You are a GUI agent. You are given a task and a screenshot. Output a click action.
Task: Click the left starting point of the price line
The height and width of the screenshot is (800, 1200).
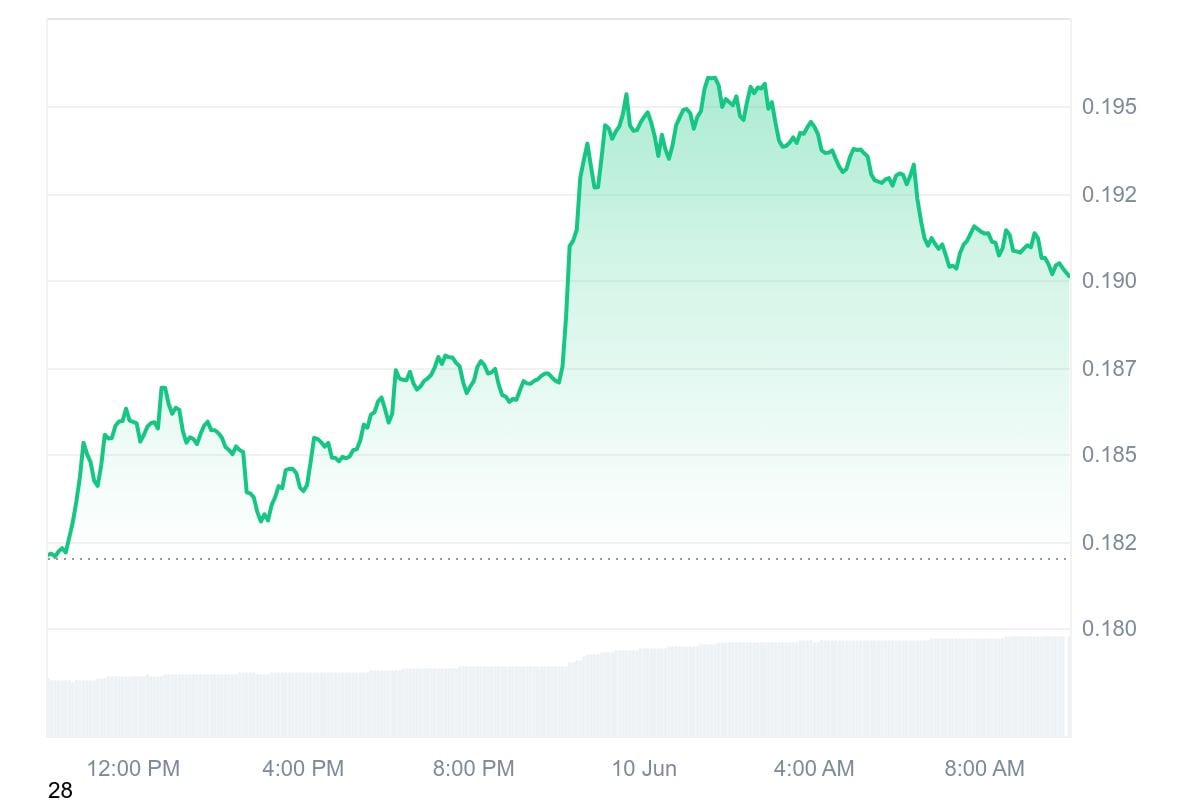pos(49,554)
